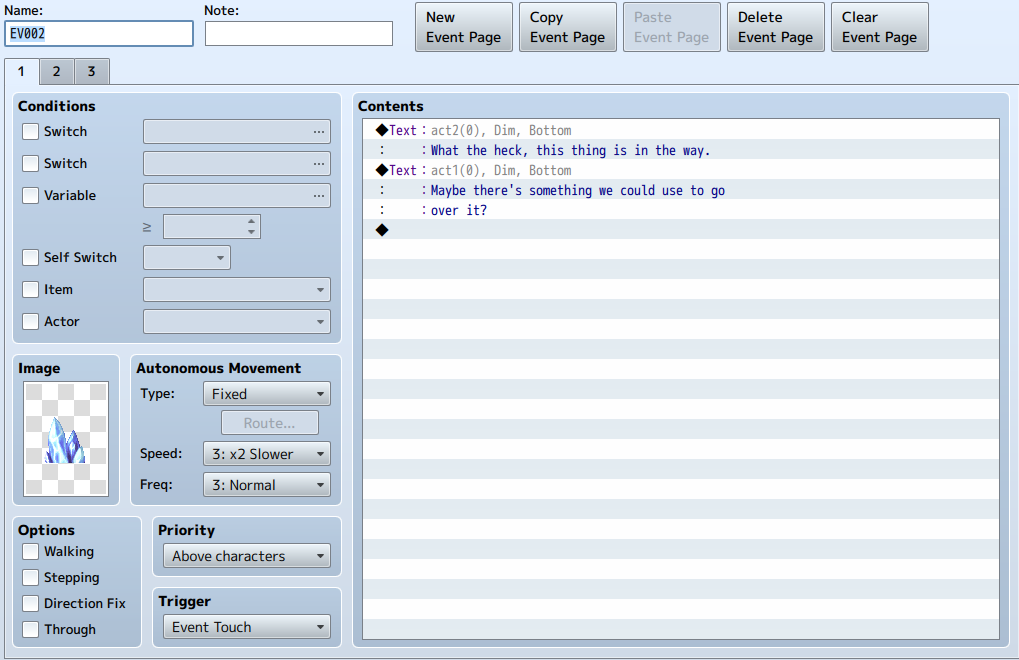Enable the Self Switch condition checkbox
The width and height of the screenshot is (1019, 660).
pyautogui.click(x=31, y=257)
